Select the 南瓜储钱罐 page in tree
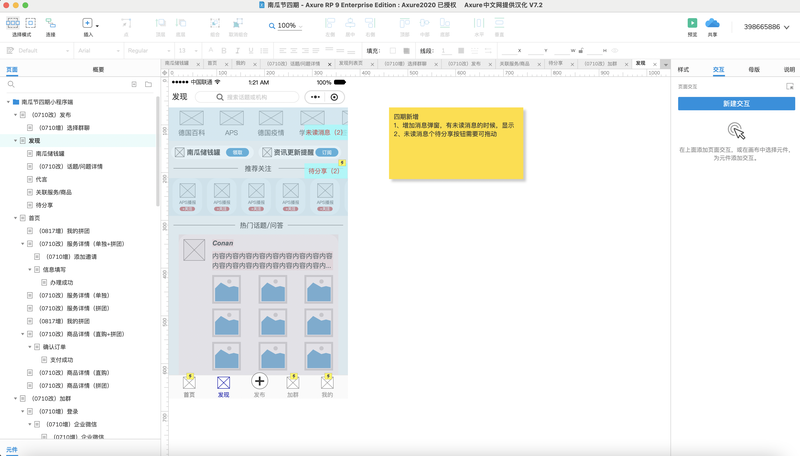 [x=49, y=154]
